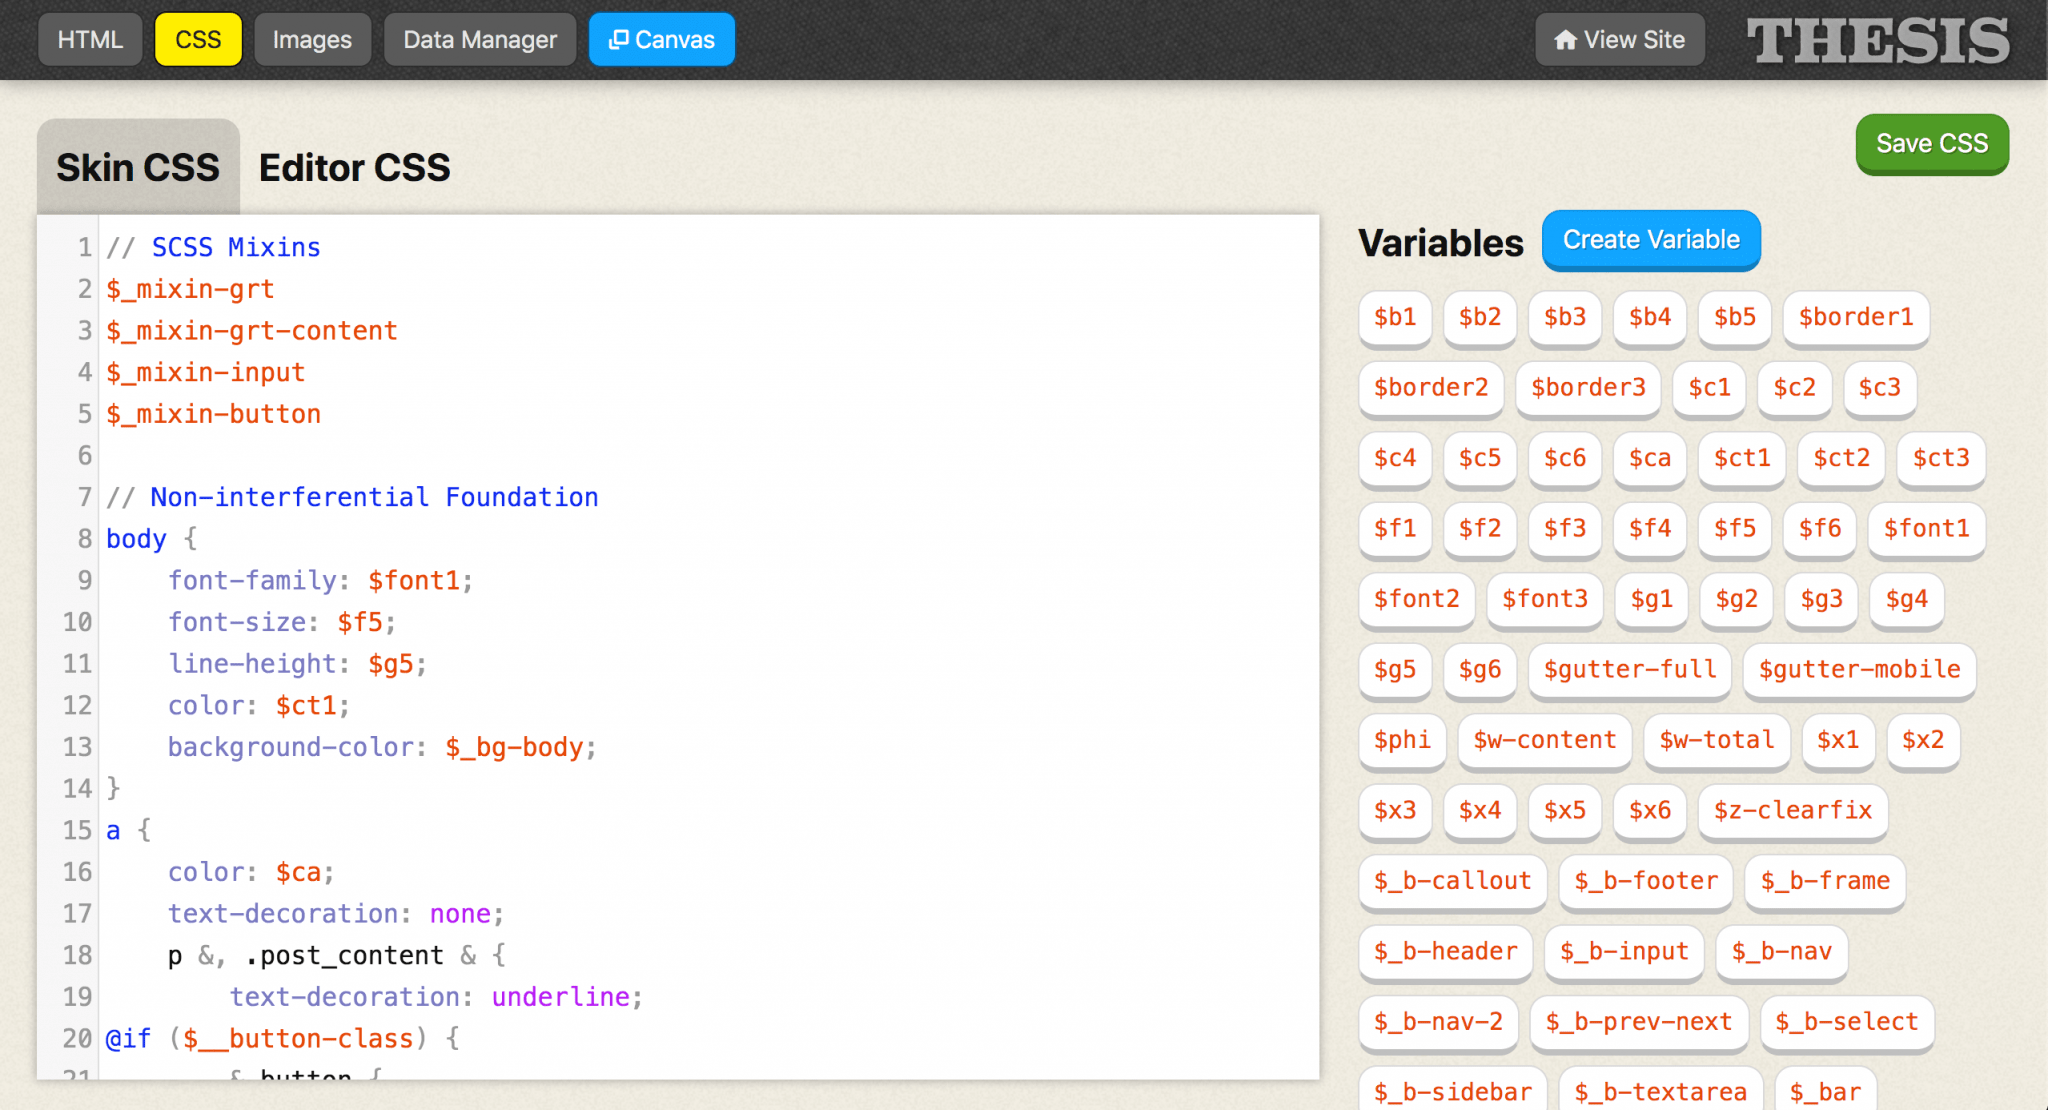The image size is (2048, 1110).
Task: Select the $font1 variable
Action: pyautogui.click(x=1927, y=529)
